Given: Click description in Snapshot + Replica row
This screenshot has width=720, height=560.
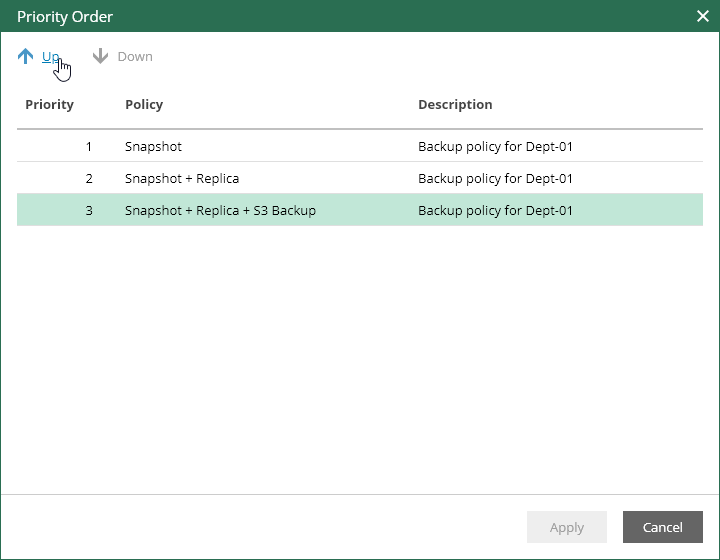Looking at the screenshot, I should point(495,179).
